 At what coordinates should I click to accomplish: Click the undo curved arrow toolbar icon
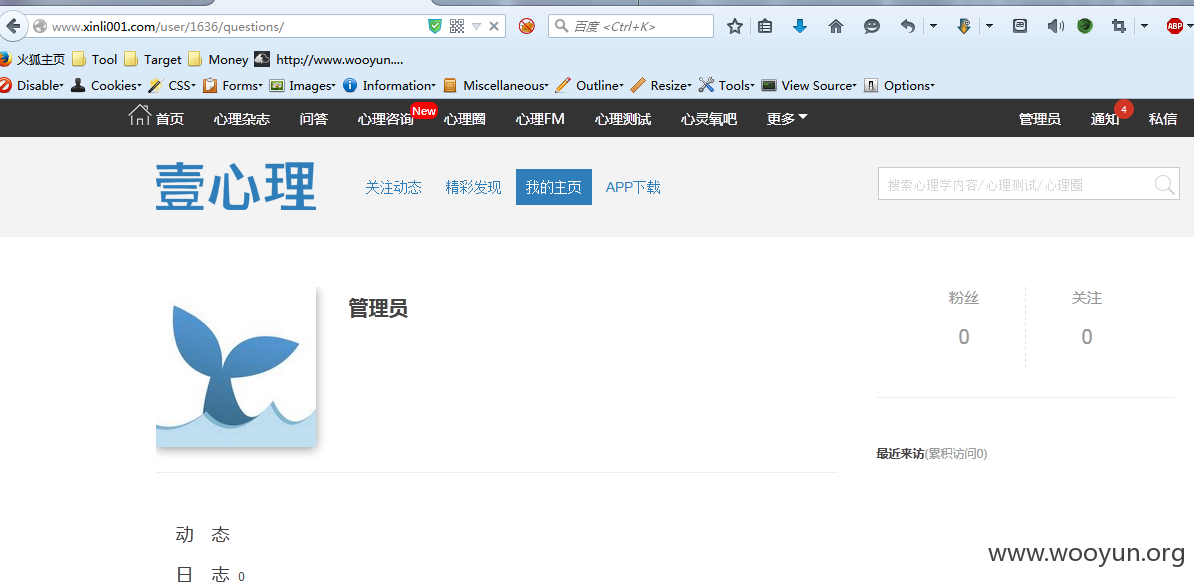click(x=908, y=27)
